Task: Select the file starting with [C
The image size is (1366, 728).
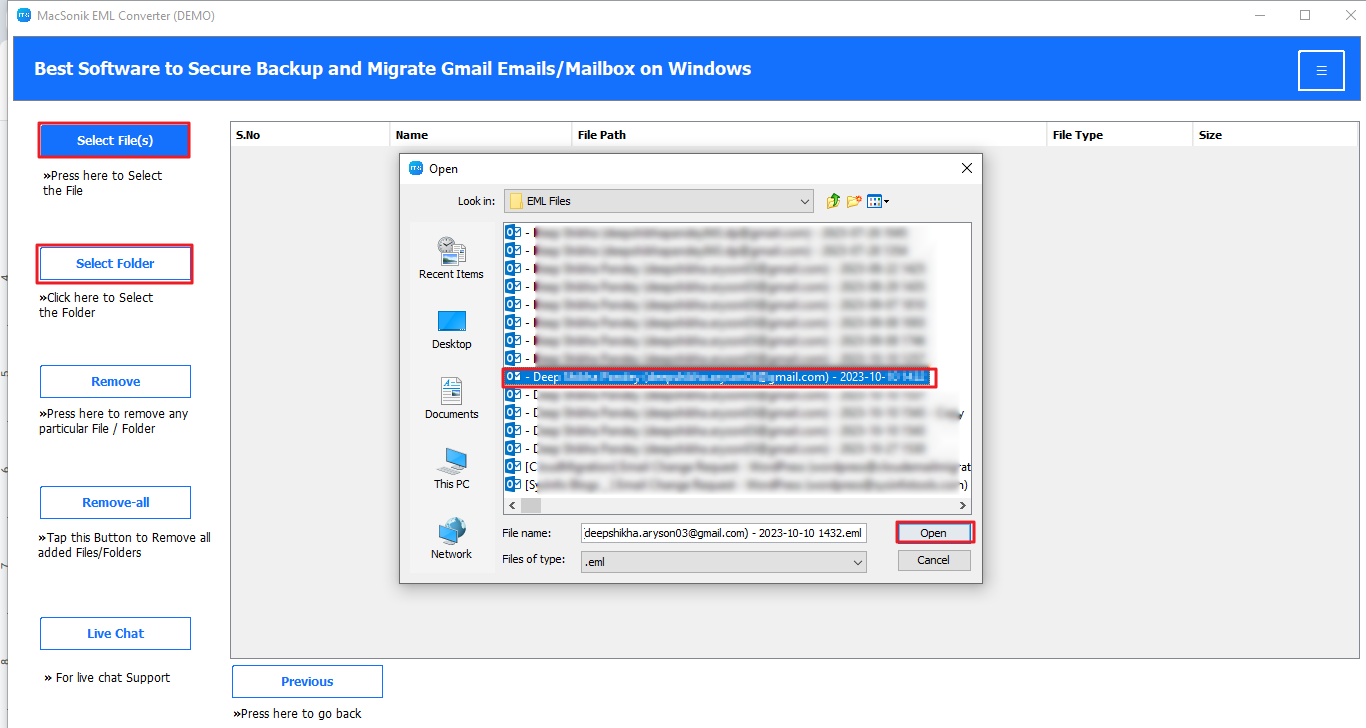Action: click(738, 467)
